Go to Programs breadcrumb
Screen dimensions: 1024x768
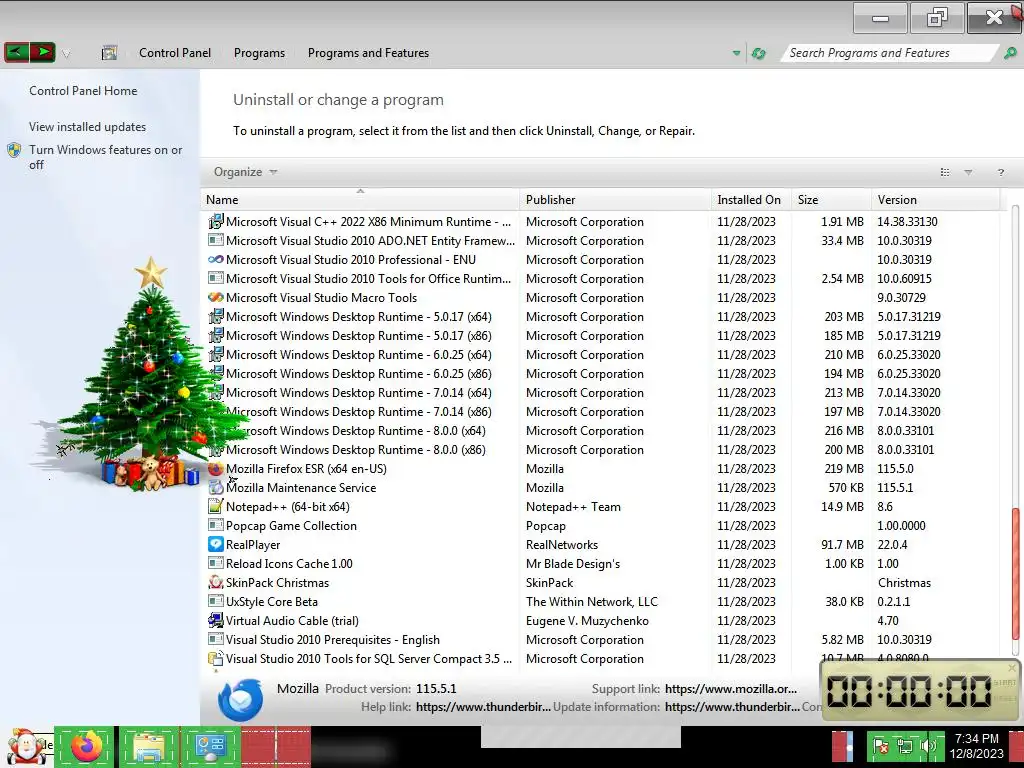(x=259, y=53)
